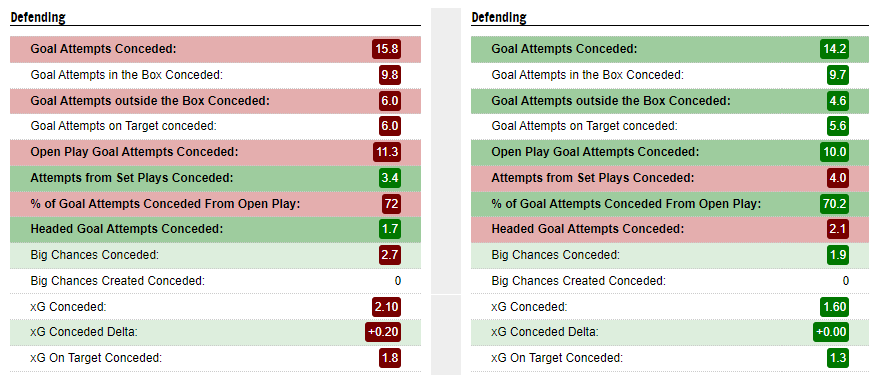Screen dimensions: 888x375
Task: Select left Goal Attempts in the Box Conceded row
Action: coord(215,75)
